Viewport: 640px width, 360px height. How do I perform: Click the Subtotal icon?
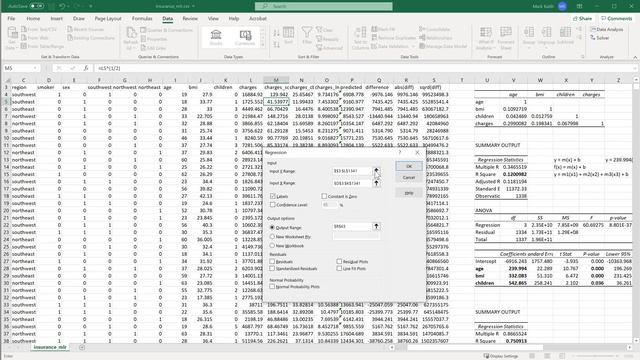click(x=565, y=33)
